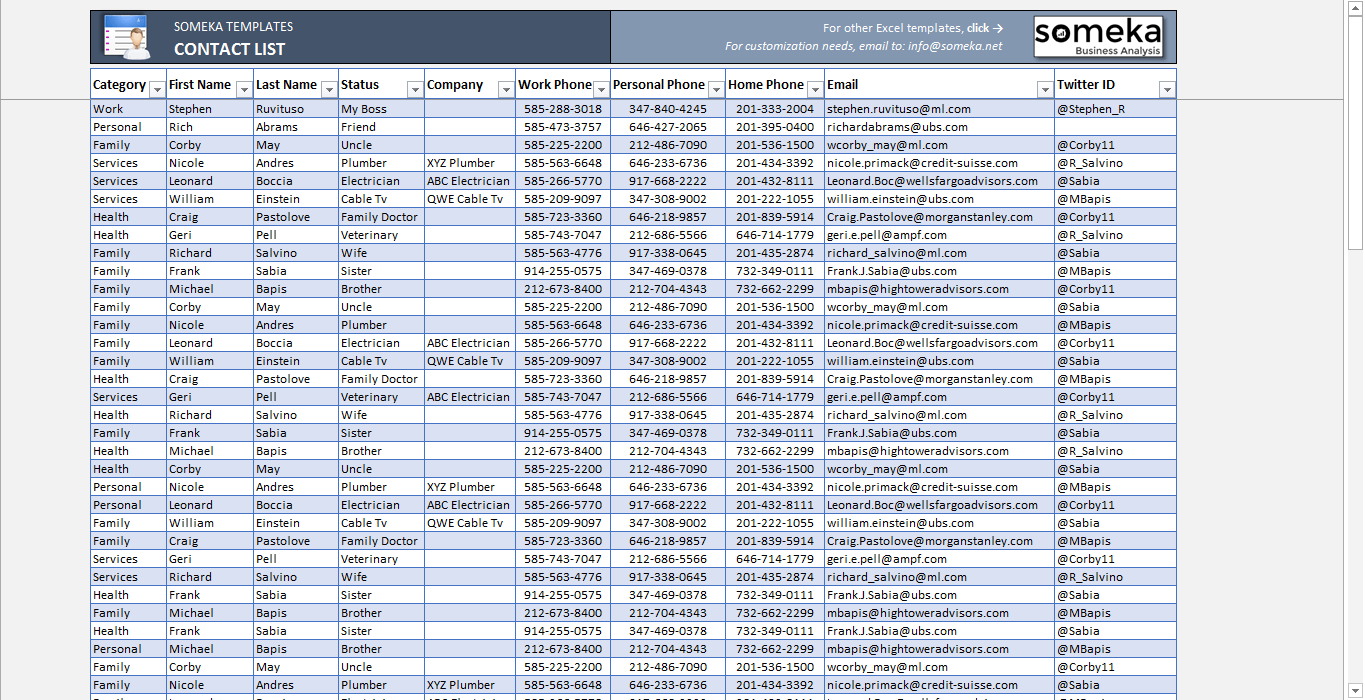The image size is (1365, 700).
Task: Open the Work Phone filter dropdown
Action: [600, 88]
